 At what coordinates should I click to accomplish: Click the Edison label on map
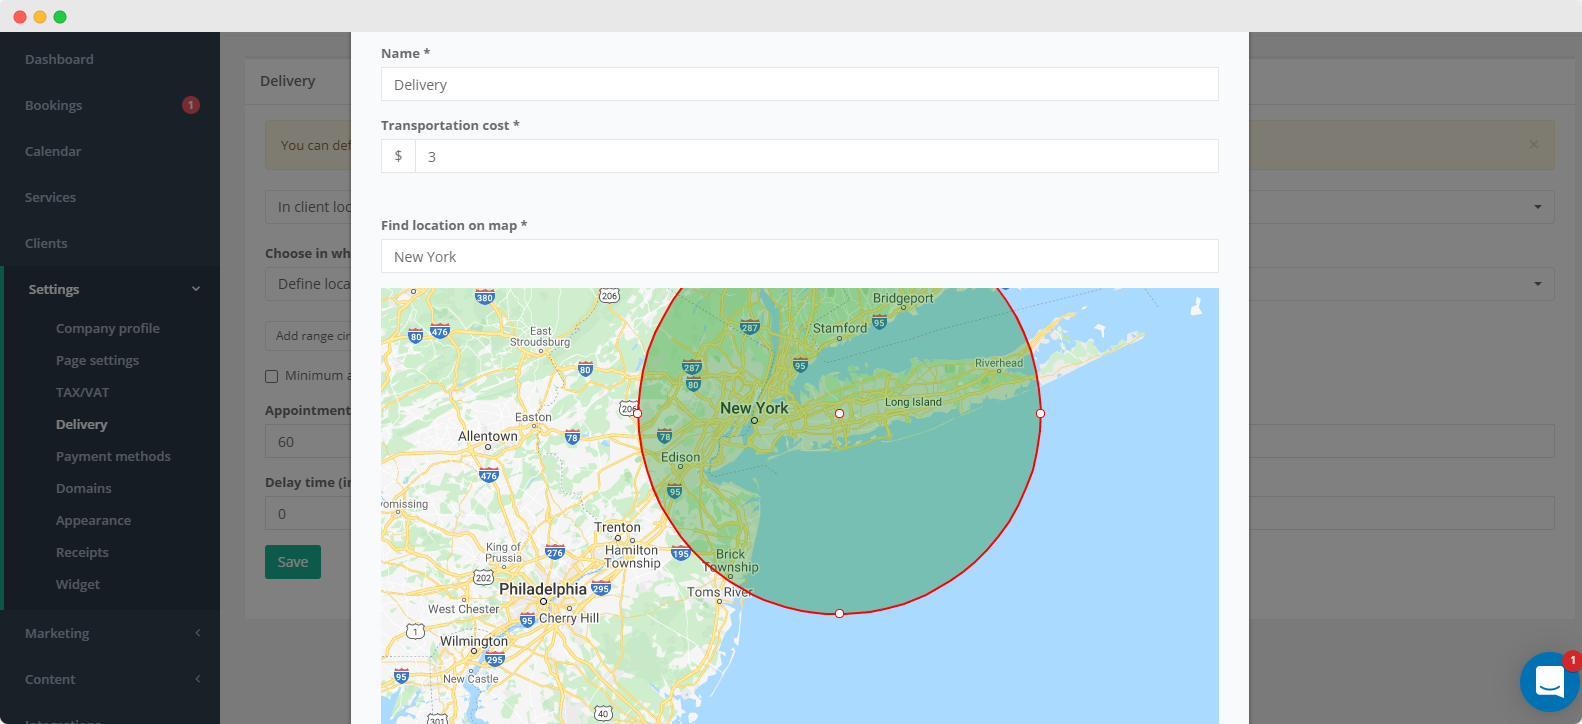pos(680,457)
